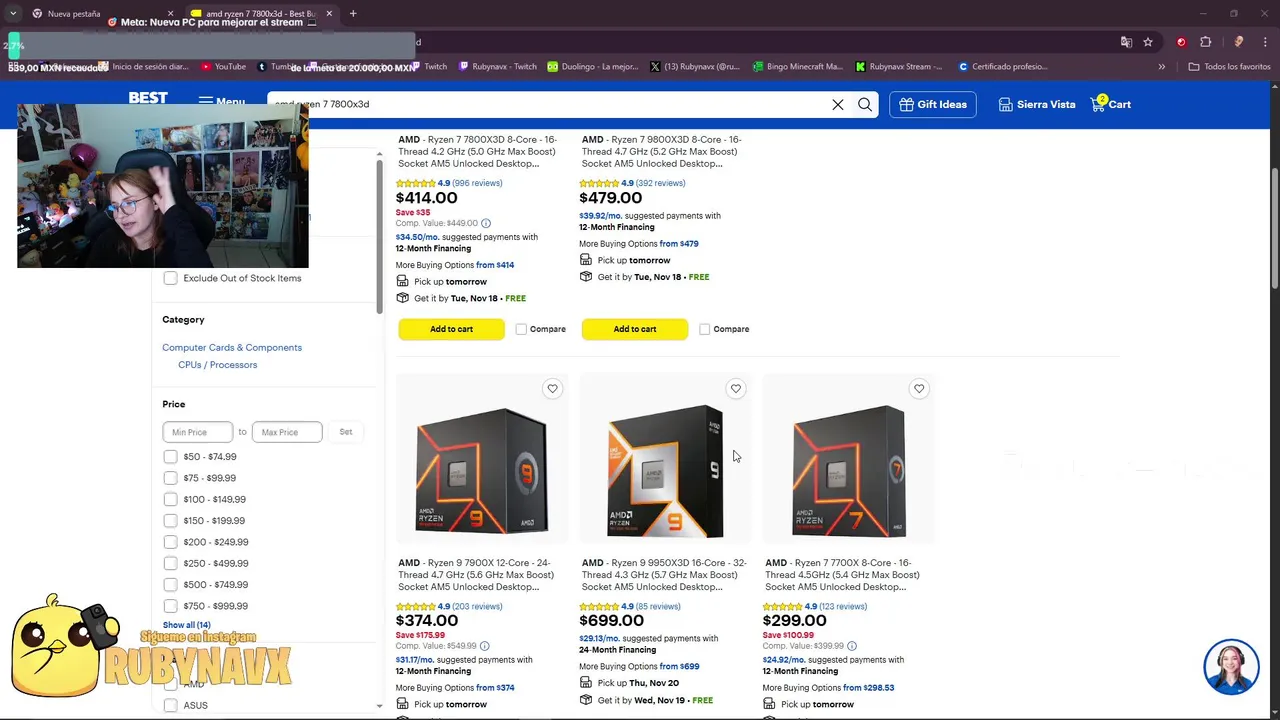Toggle Exclude Out of Stock Items checkbox

point(170,278)
